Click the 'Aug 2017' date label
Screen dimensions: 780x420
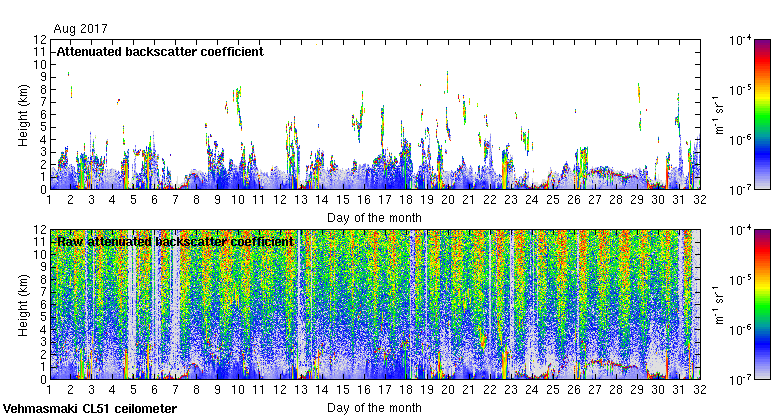[80, 29]
